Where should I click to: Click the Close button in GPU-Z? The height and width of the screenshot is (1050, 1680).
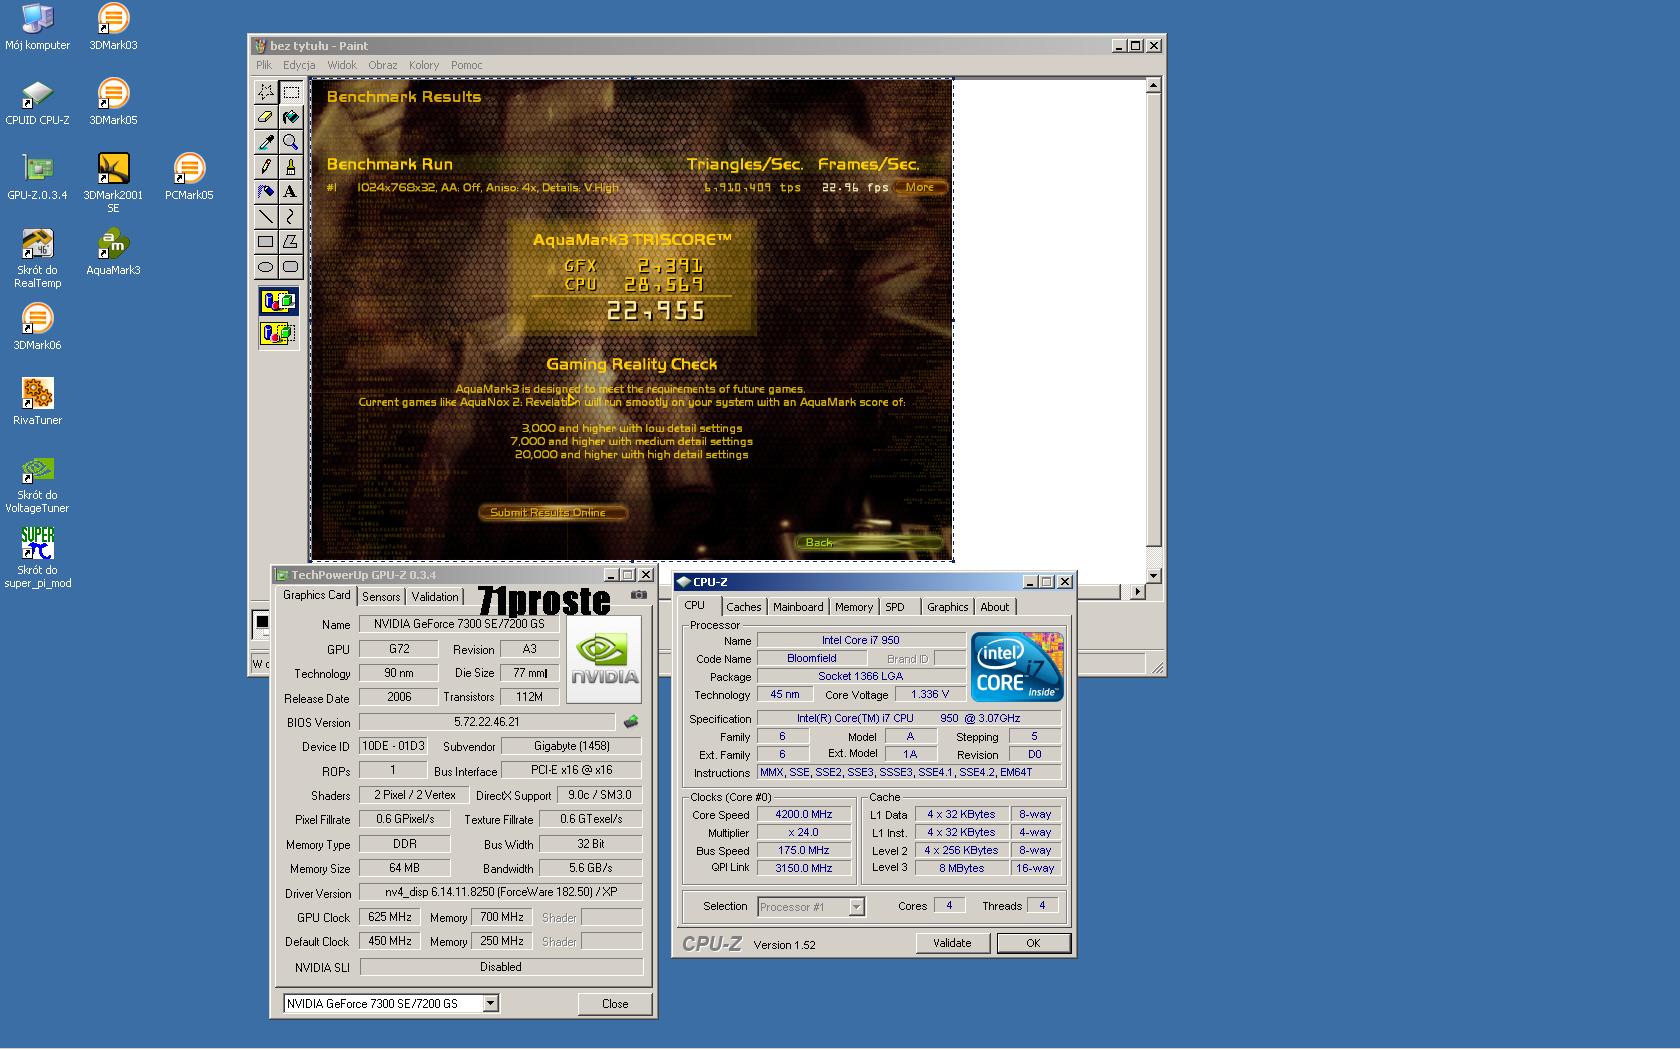pos(615,1004)
